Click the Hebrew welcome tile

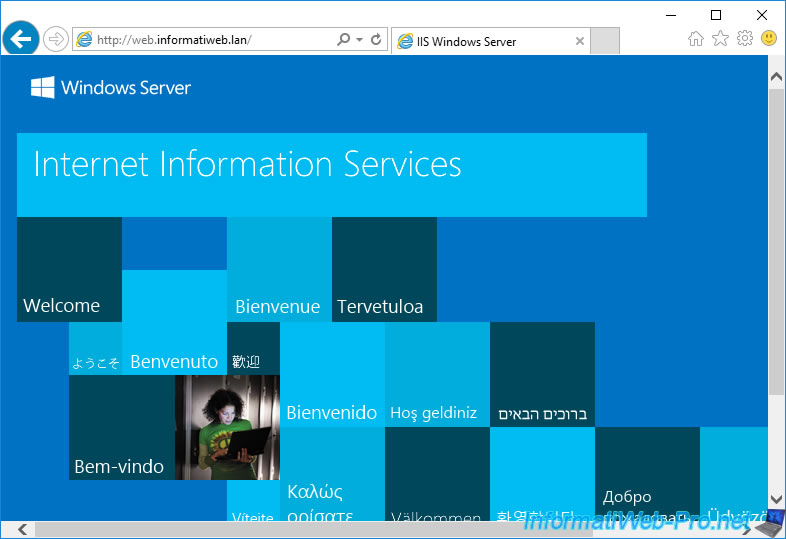coord(542,375)
